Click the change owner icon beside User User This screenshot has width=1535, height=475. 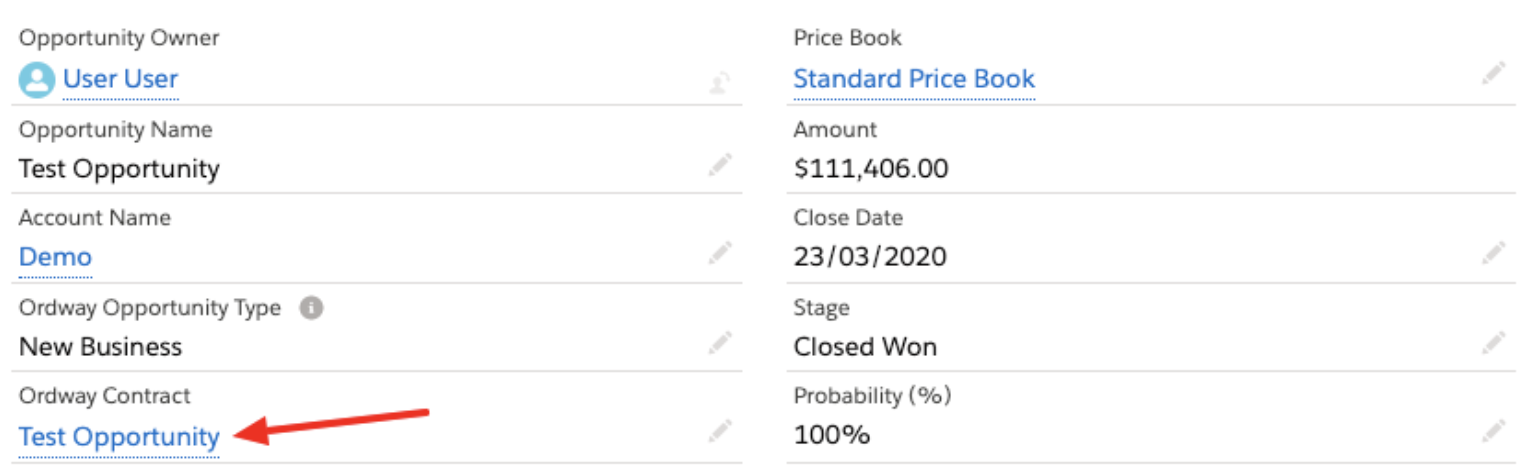719,83
